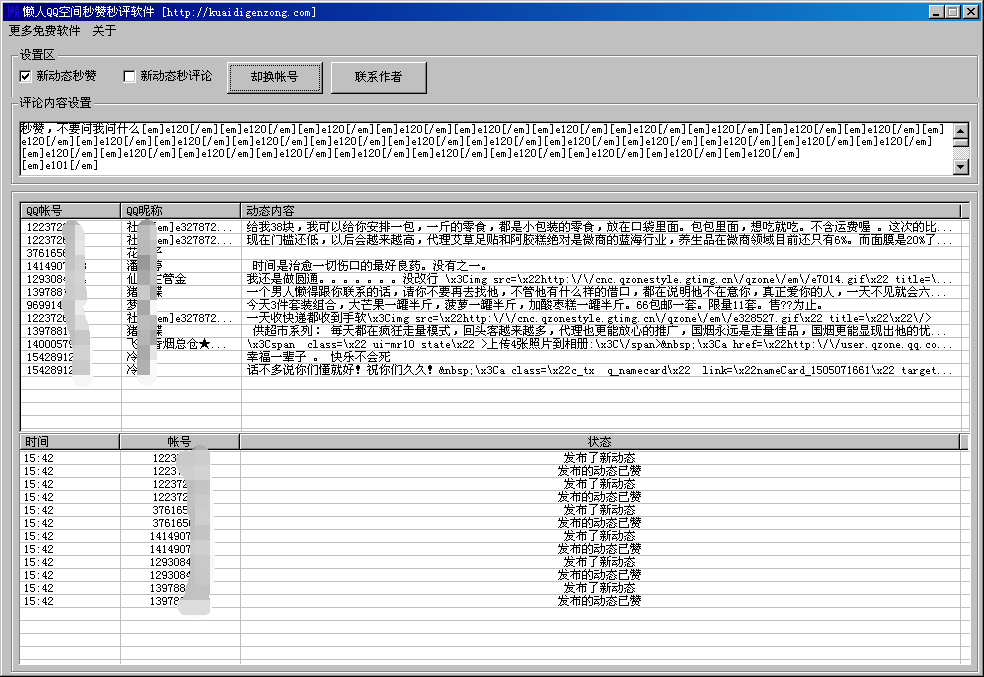
Task: Click the QQ昵称 column header
Action: (x=180, y=211)
